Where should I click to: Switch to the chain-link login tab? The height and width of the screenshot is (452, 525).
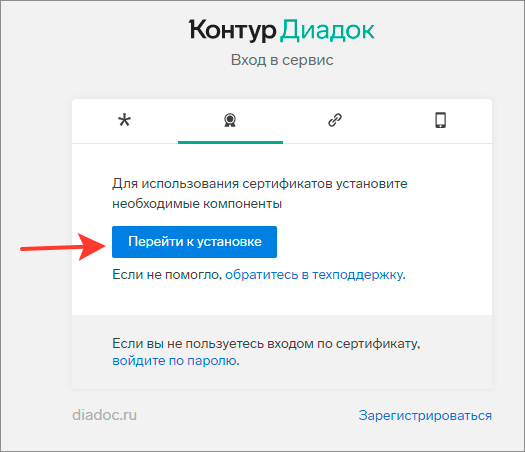point(335,120)
